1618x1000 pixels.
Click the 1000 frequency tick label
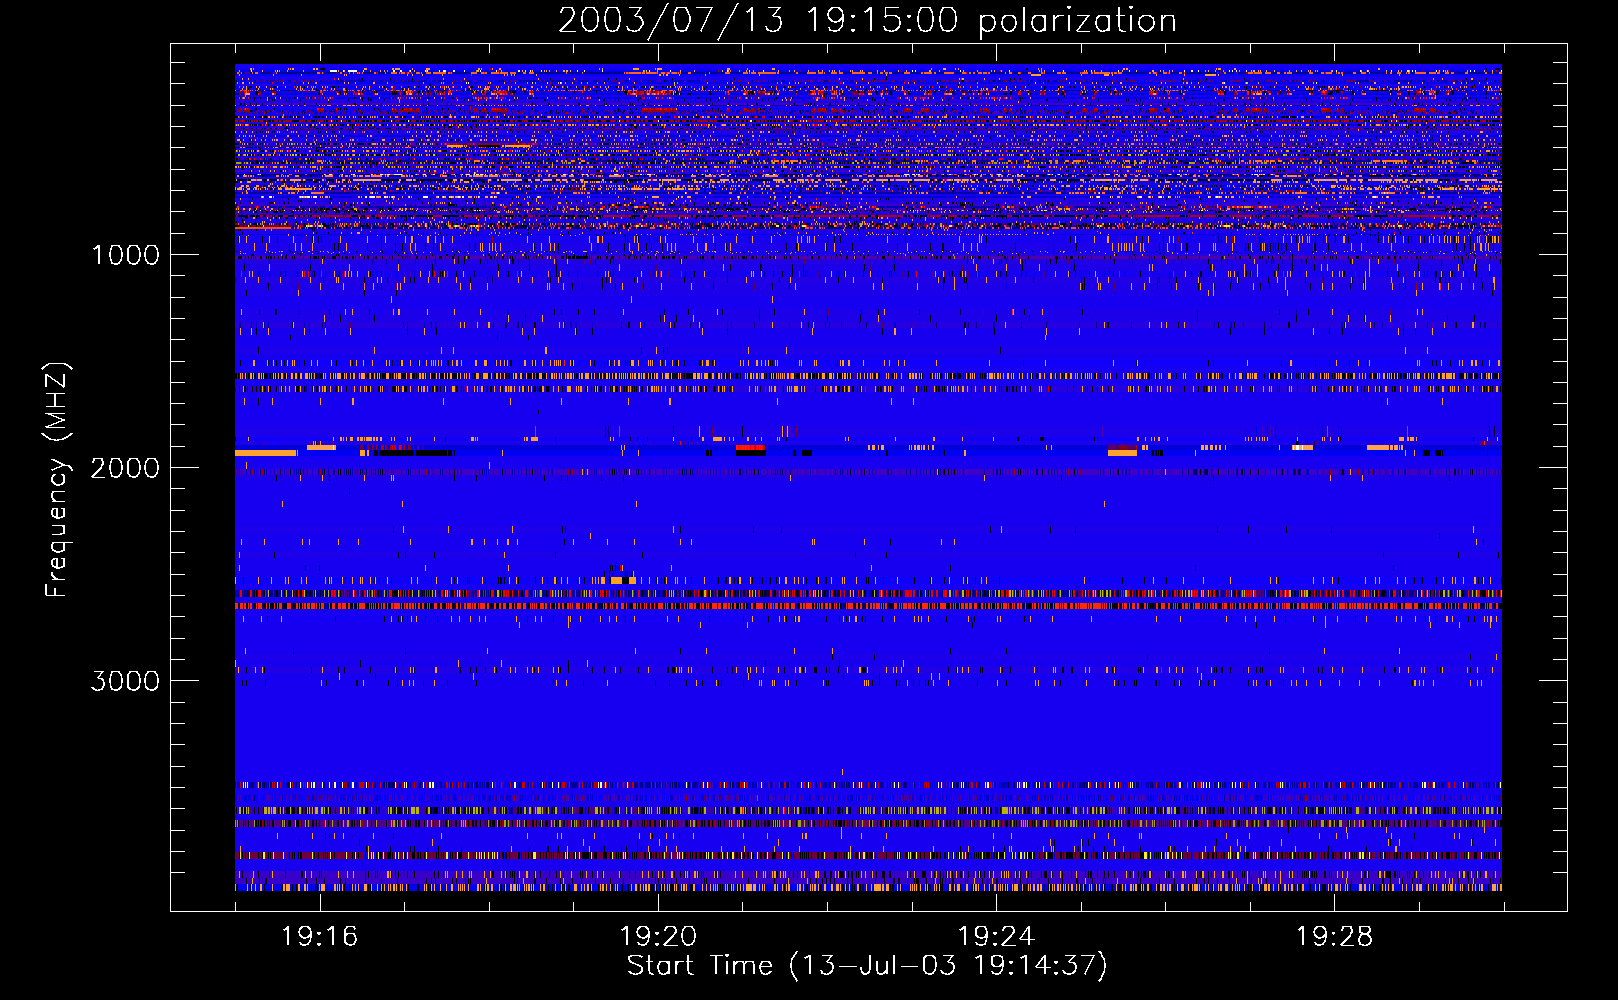pyautogui.click(x=125, y=255)
